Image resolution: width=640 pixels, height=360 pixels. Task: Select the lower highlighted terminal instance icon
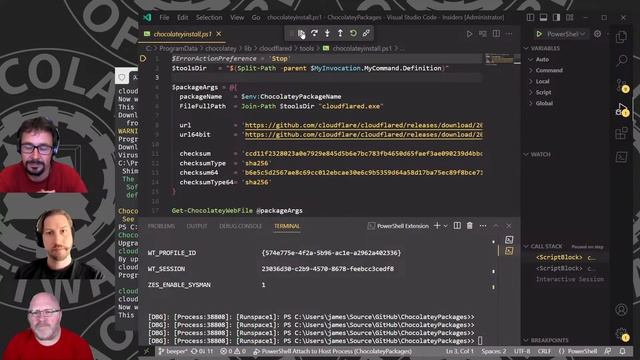[509, 251]
